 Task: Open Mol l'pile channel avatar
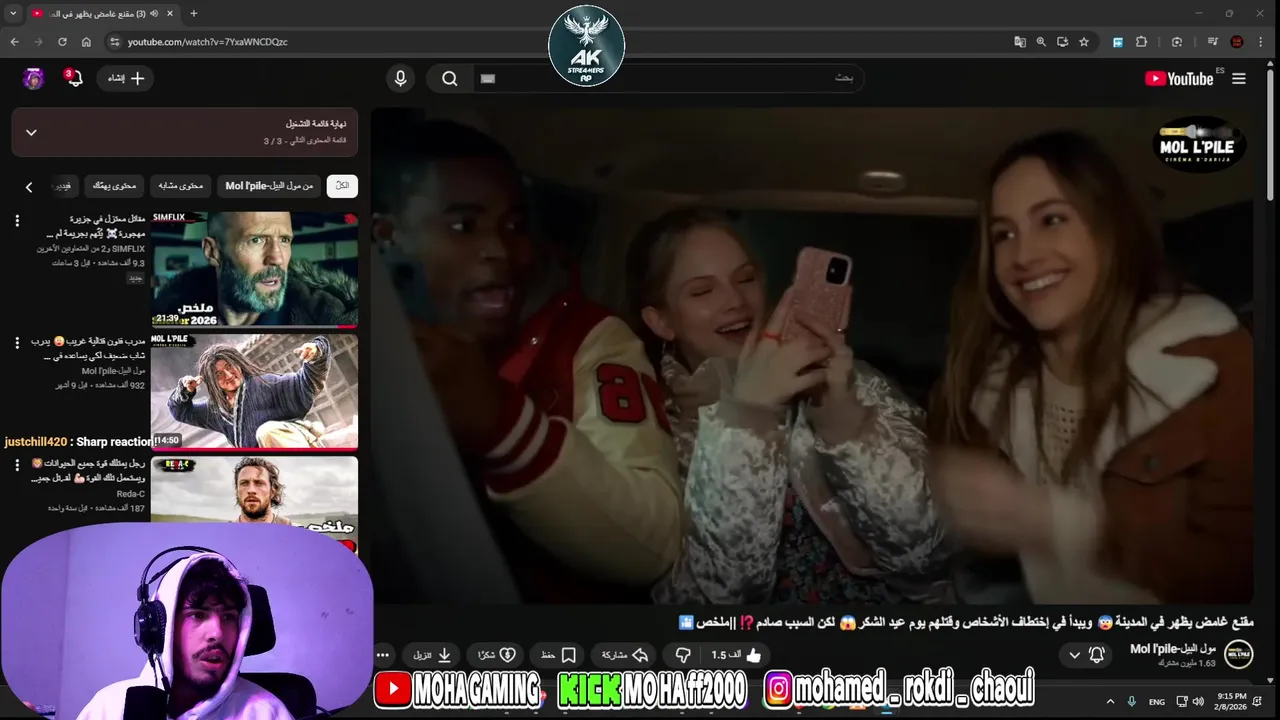point(1239,654)
